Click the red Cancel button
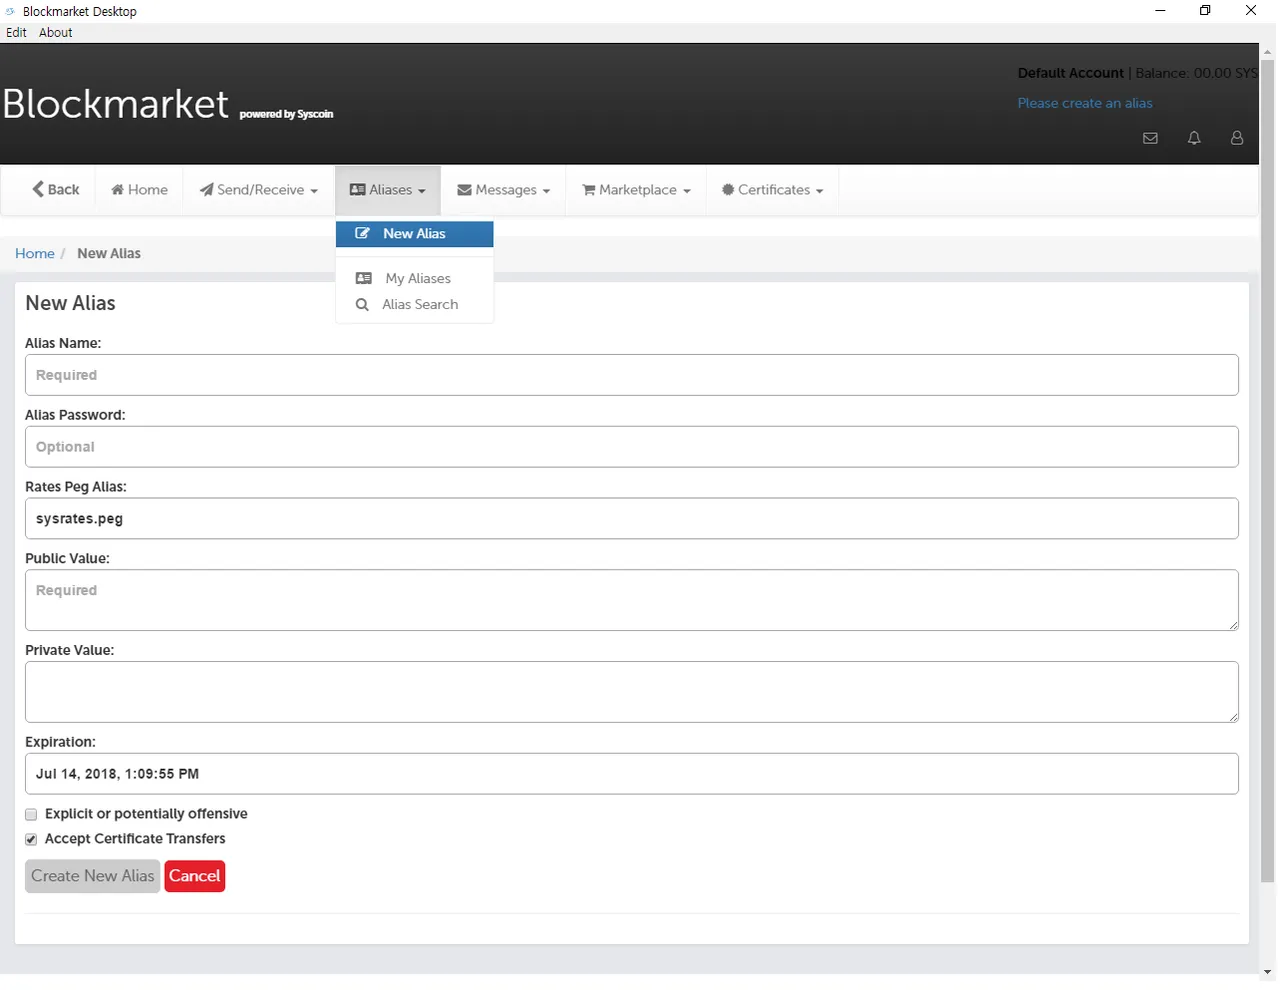The image size is (1280, 990). click(x=195, y=876)
